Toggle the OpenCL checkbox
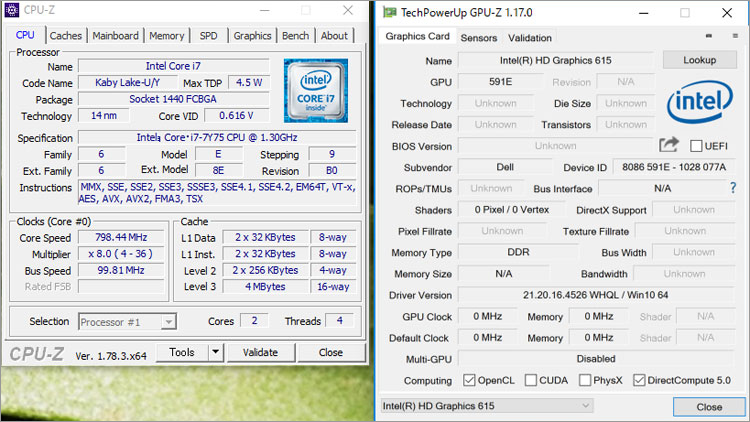 tap(469, 380)
